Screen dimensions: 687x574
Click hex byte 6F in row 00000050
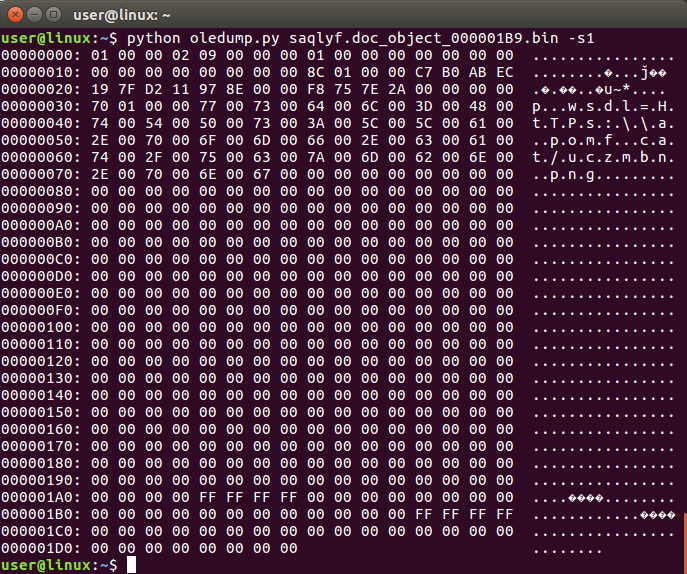pos(208,141)
